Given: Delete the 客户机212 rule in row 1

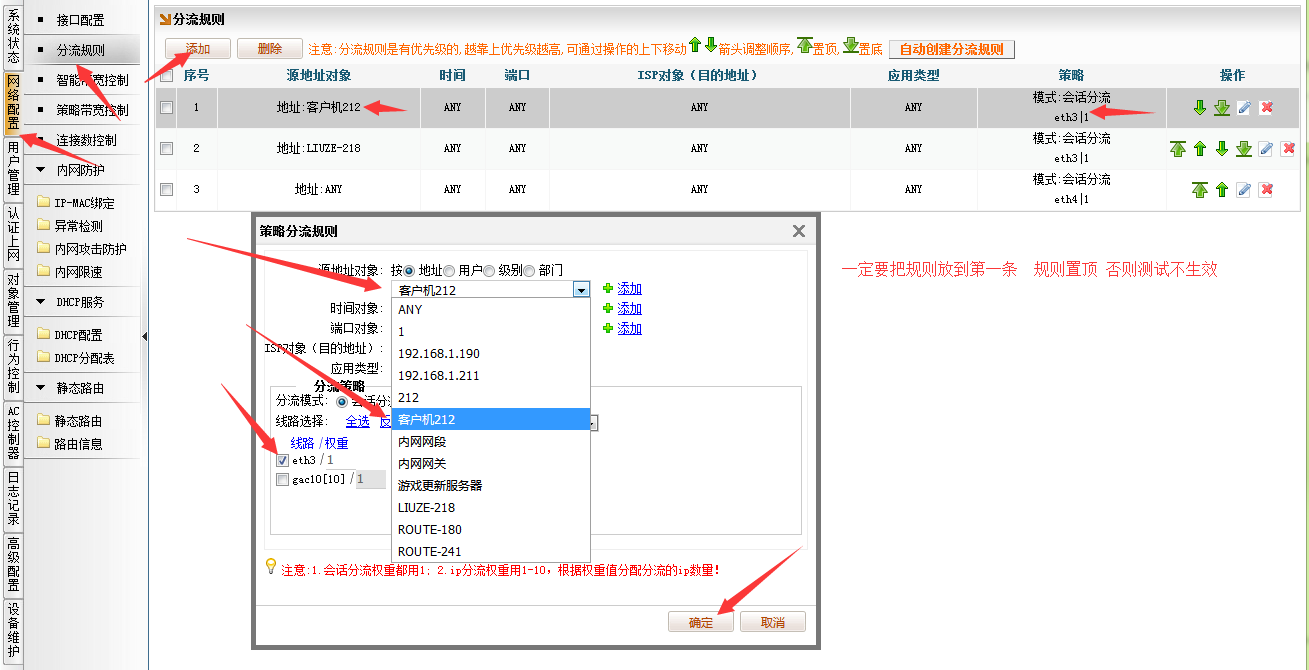Looking at the screenshot, I should [1265, 108].
